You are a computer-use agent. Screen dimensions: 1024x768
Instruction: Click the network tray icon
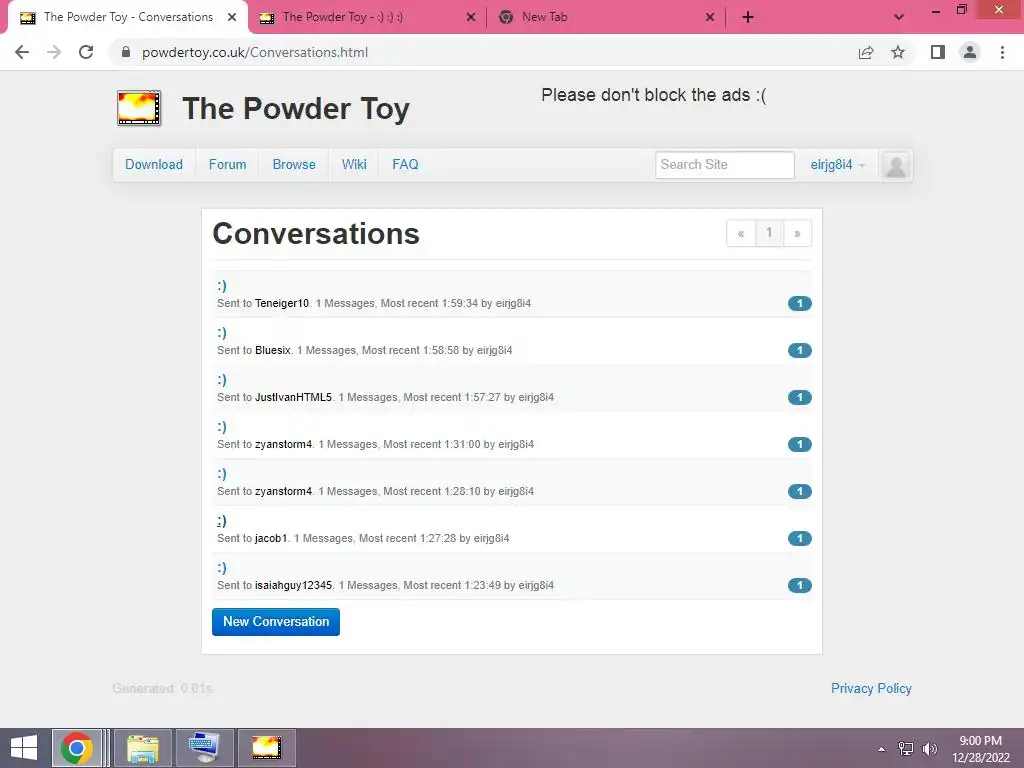click(x=906, y=748)
